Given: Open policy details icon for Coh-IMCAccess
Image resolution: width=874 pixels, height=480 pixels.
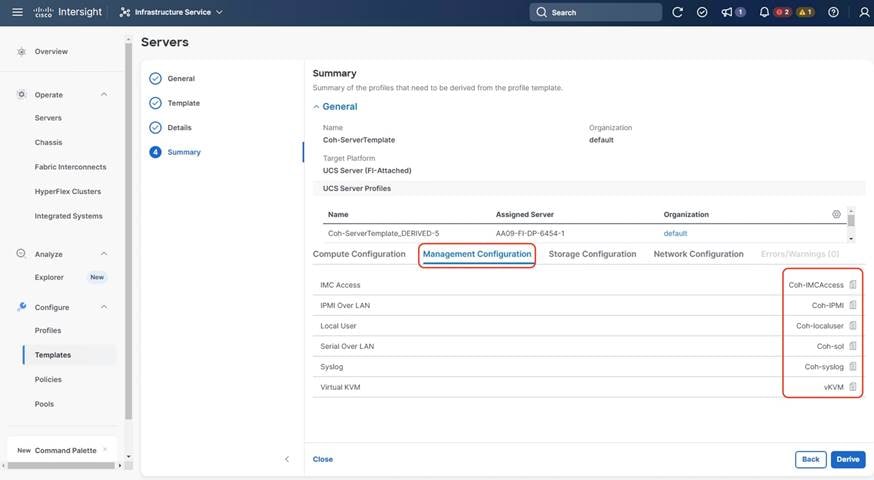Looking at the screenshot, I should [x=853, y=284].
